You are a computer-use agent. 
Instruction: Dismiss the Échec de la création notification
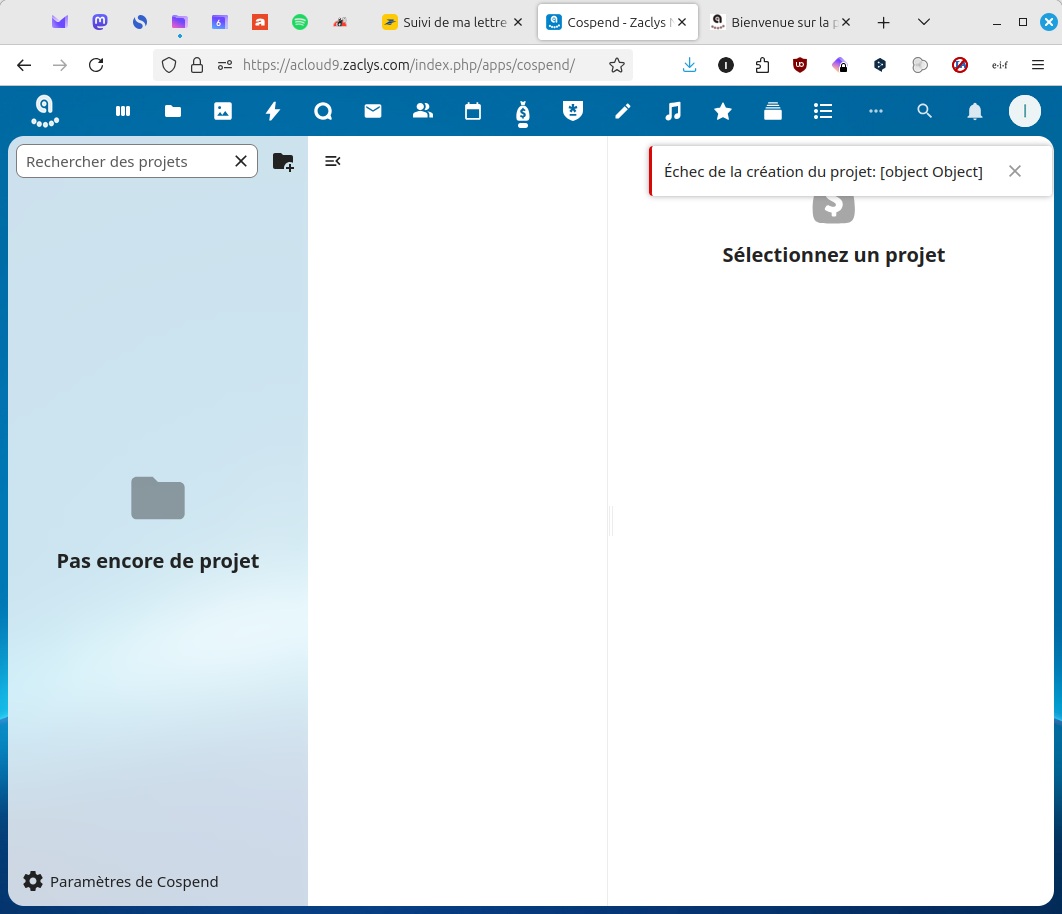coord(1015,171)
